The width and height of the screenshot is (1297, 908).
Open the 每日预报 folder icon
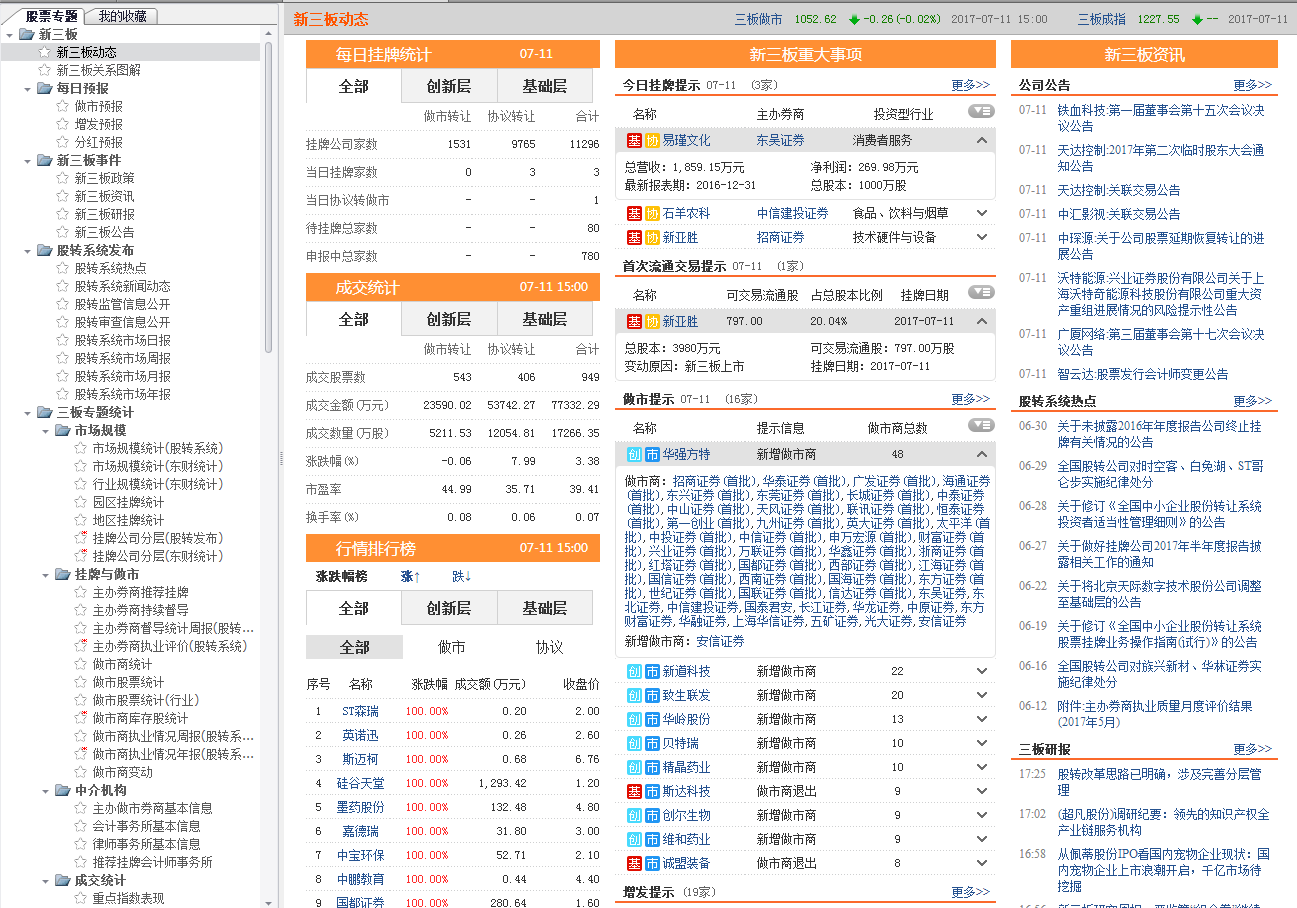coord(45,88)
